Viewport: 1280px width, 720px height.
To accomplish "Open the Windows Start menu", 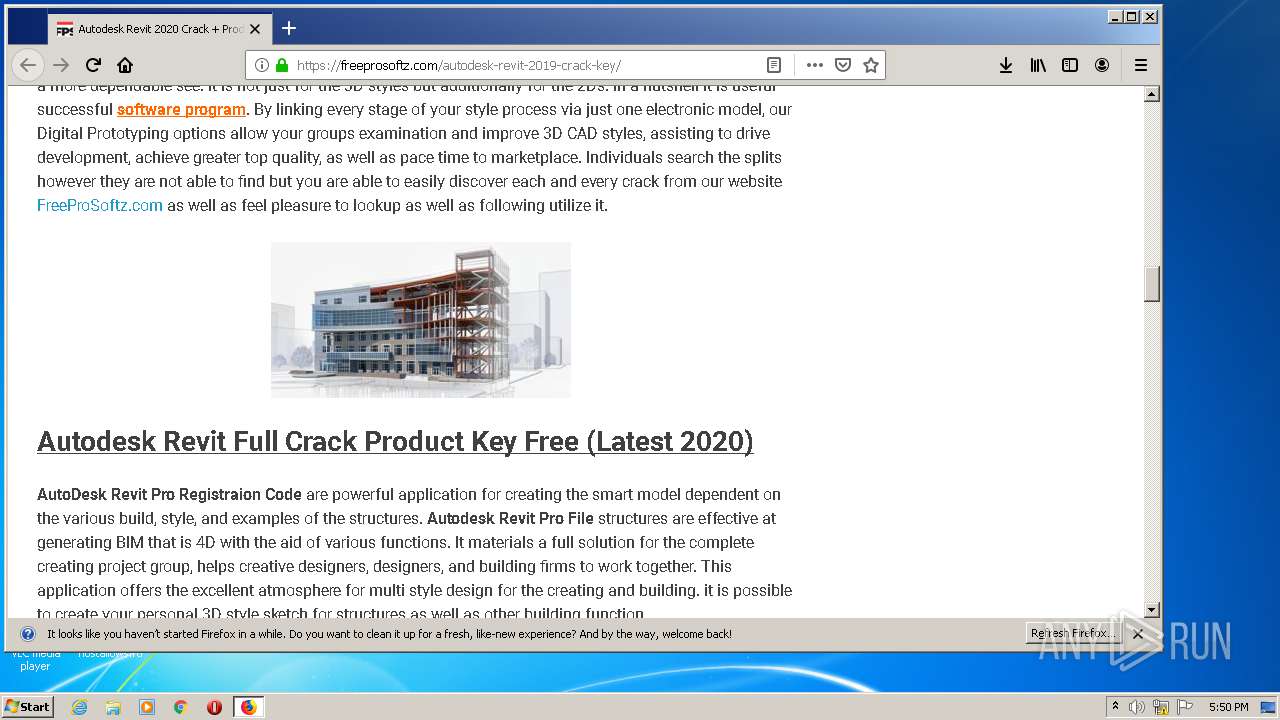I will (x=27, y=706).
